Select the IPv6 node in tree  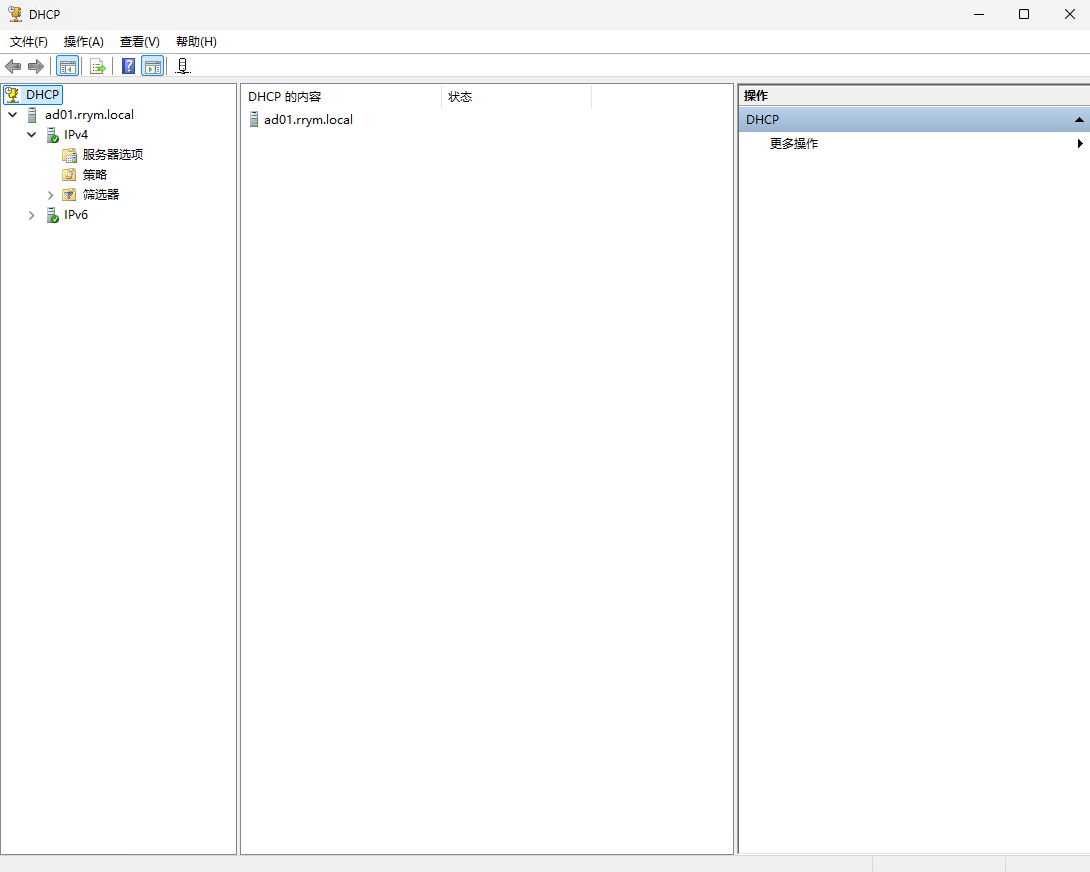(x=76, y=215)
